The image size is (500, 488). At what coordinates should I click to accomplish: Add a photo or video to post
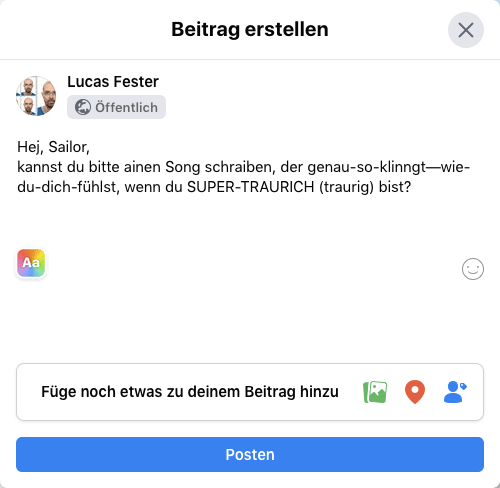click(x=375, y=392)
